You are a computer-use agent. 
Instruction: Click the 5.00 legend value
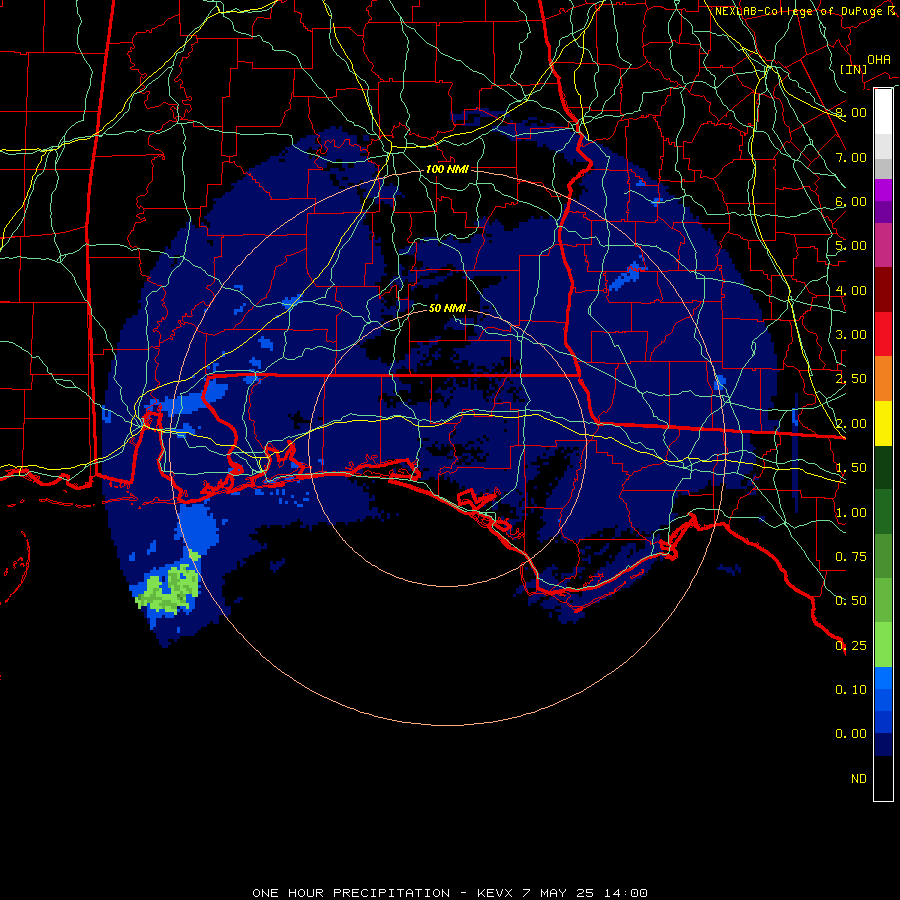point(851,246)
